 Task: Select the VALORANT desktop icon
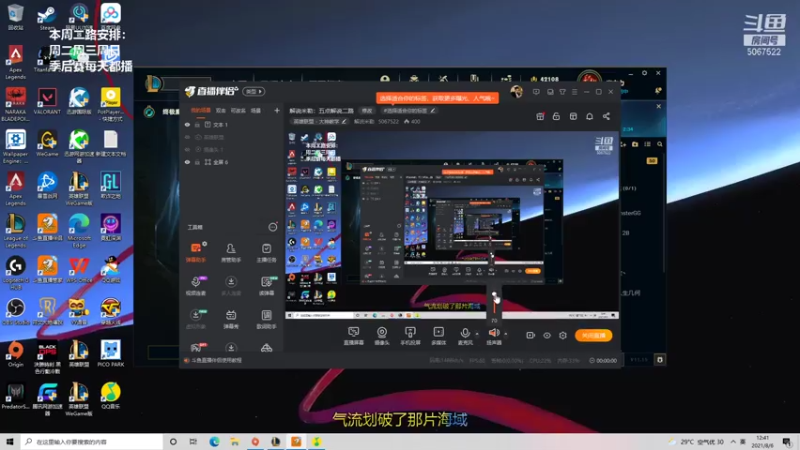click(47, 101)
